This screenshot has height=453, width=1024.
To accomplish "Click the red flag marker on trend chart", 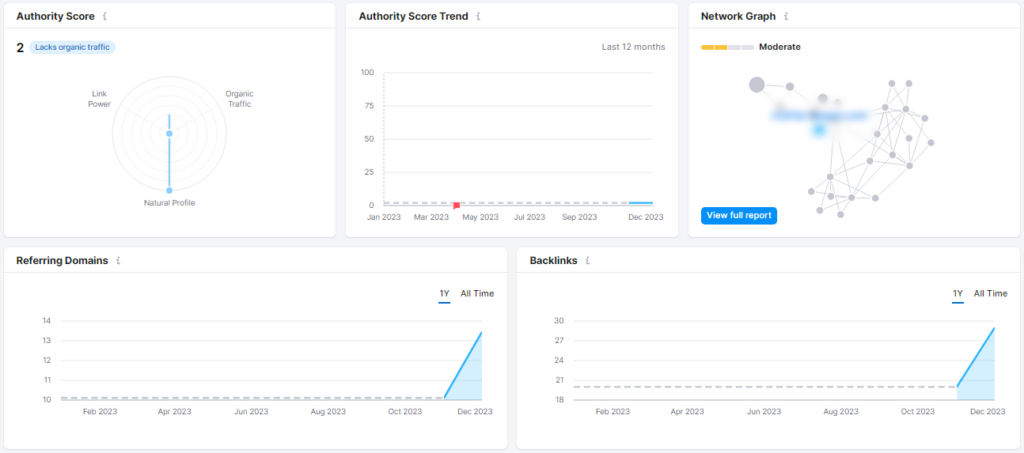I will 456,206.
